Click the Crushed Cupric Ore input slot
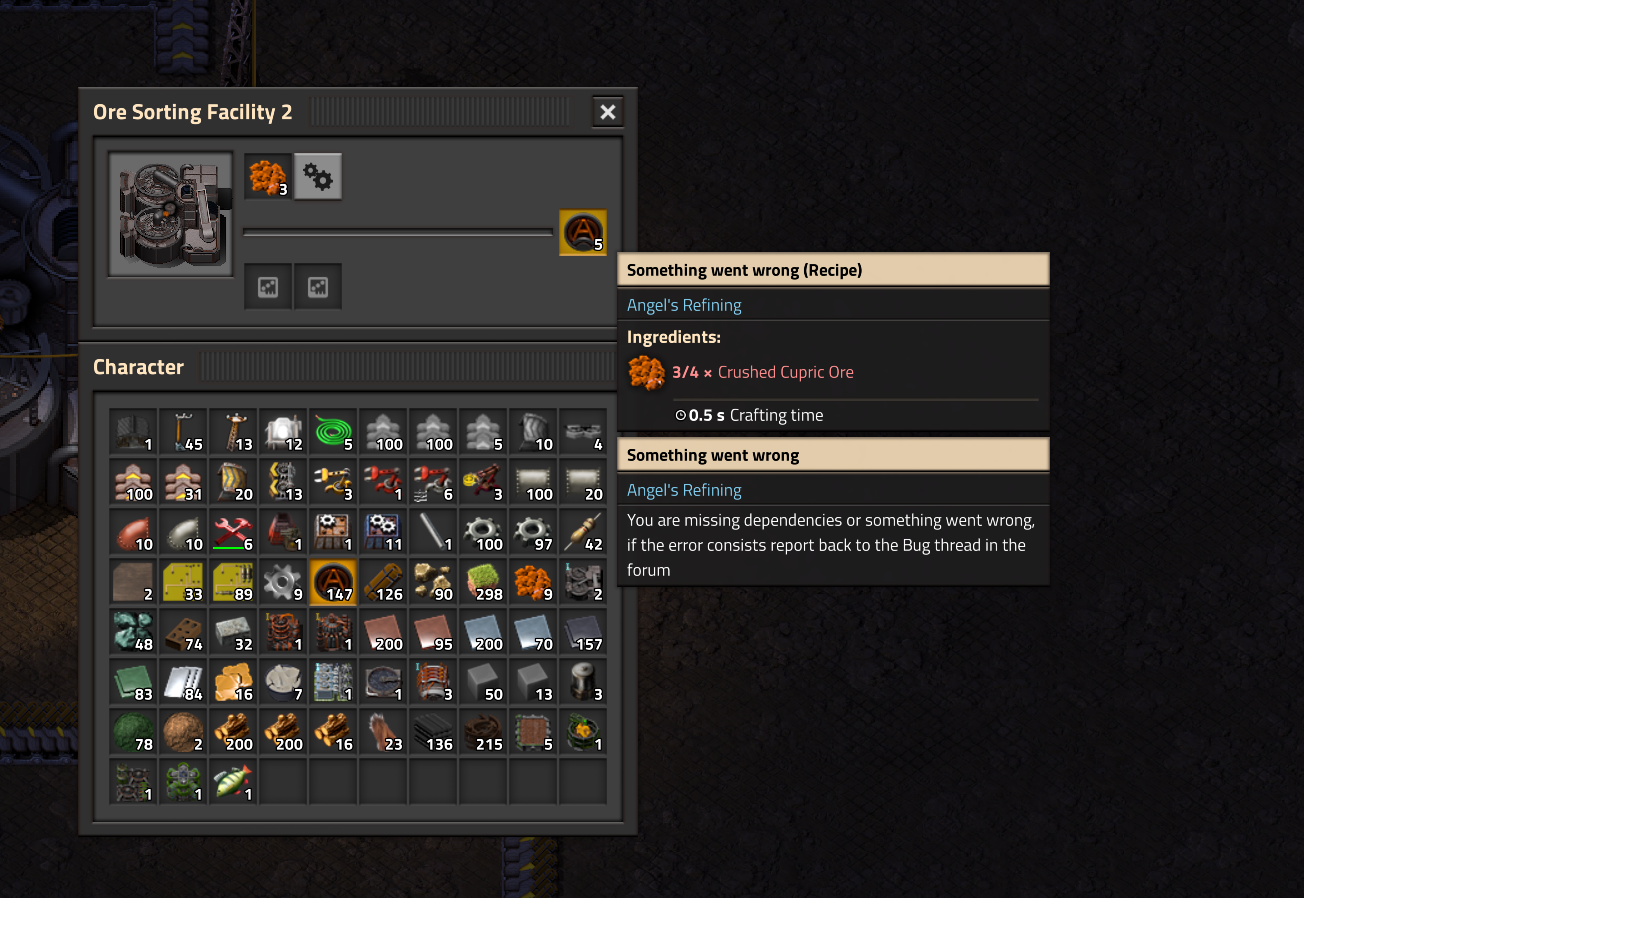 (268, 177)
